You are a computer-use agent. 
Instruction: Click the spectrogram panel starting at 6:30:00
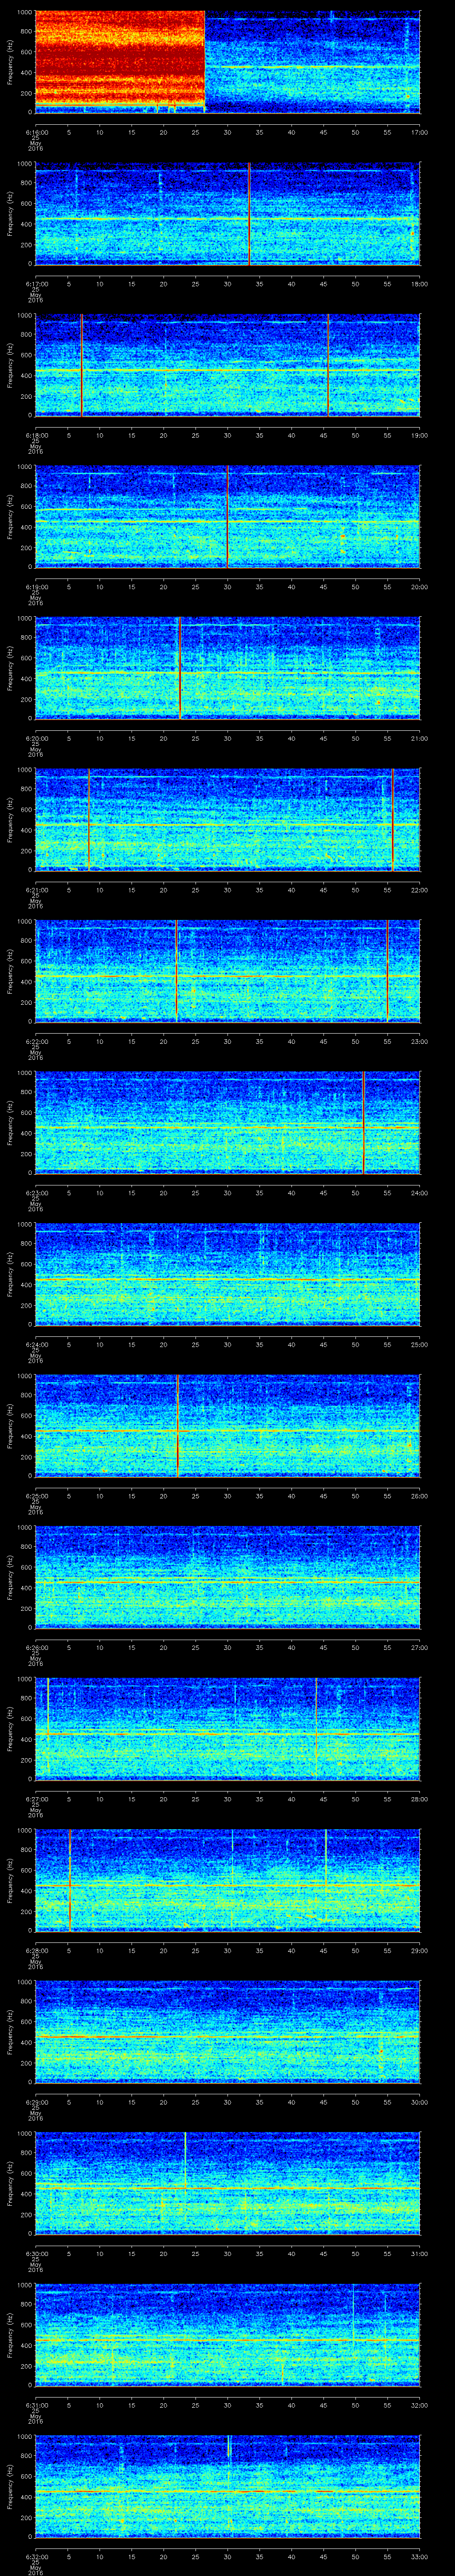tap(227, 2183)
